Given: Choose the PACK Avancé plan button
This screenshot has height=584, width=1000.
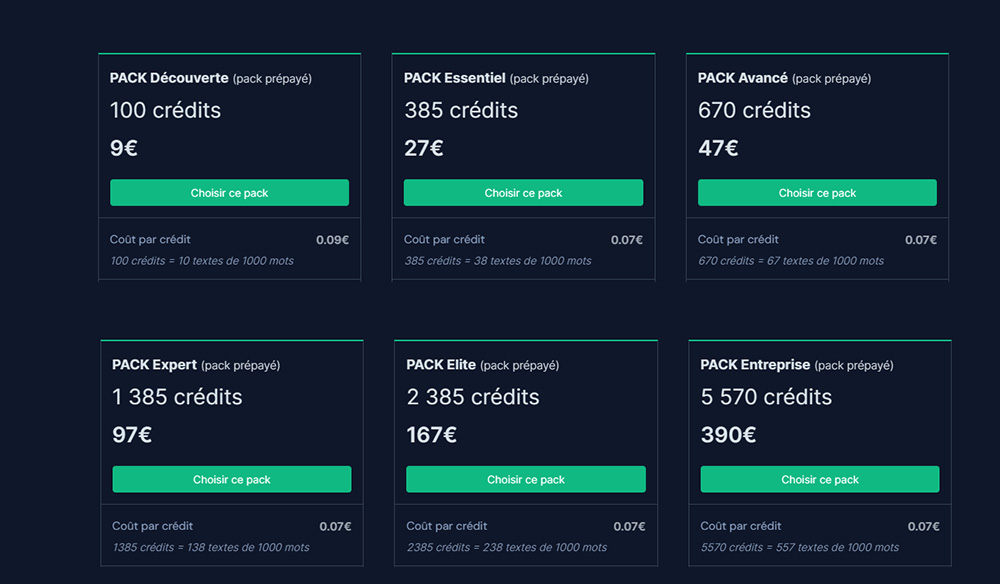Looking at the screenshot, I should pyautogui.click(x=817, y=193).
